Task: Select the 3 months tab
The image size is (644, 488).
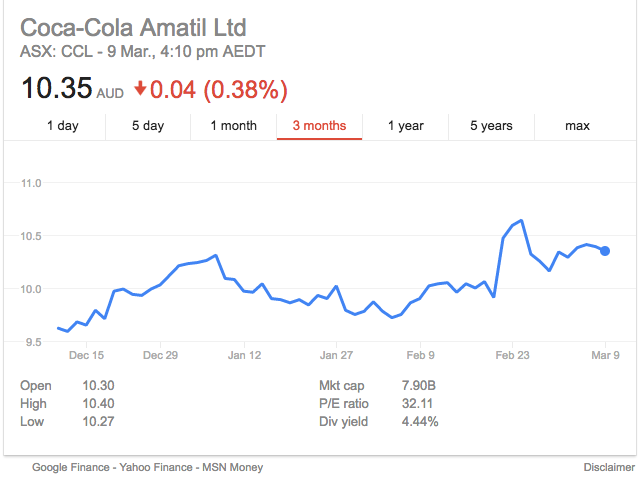Action: tap(320, 126)
